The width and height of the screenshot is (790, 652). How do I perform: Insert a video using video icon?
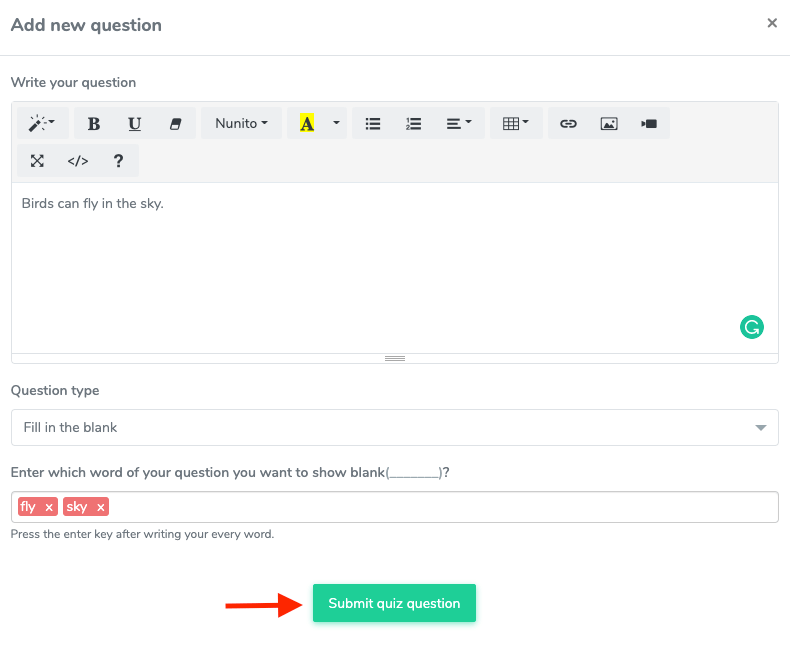tap(649, 124)
